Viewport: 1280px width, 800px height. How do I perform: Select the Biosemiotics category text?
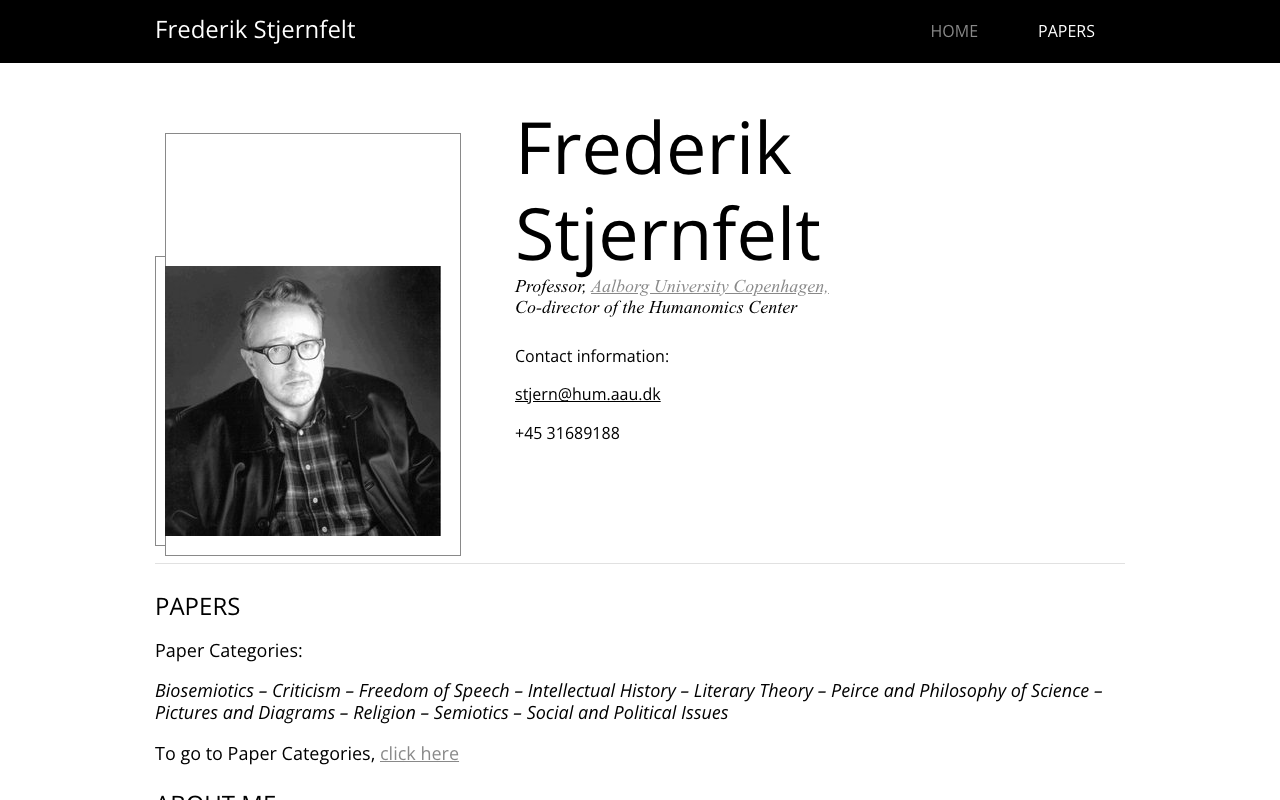[204, 690]
